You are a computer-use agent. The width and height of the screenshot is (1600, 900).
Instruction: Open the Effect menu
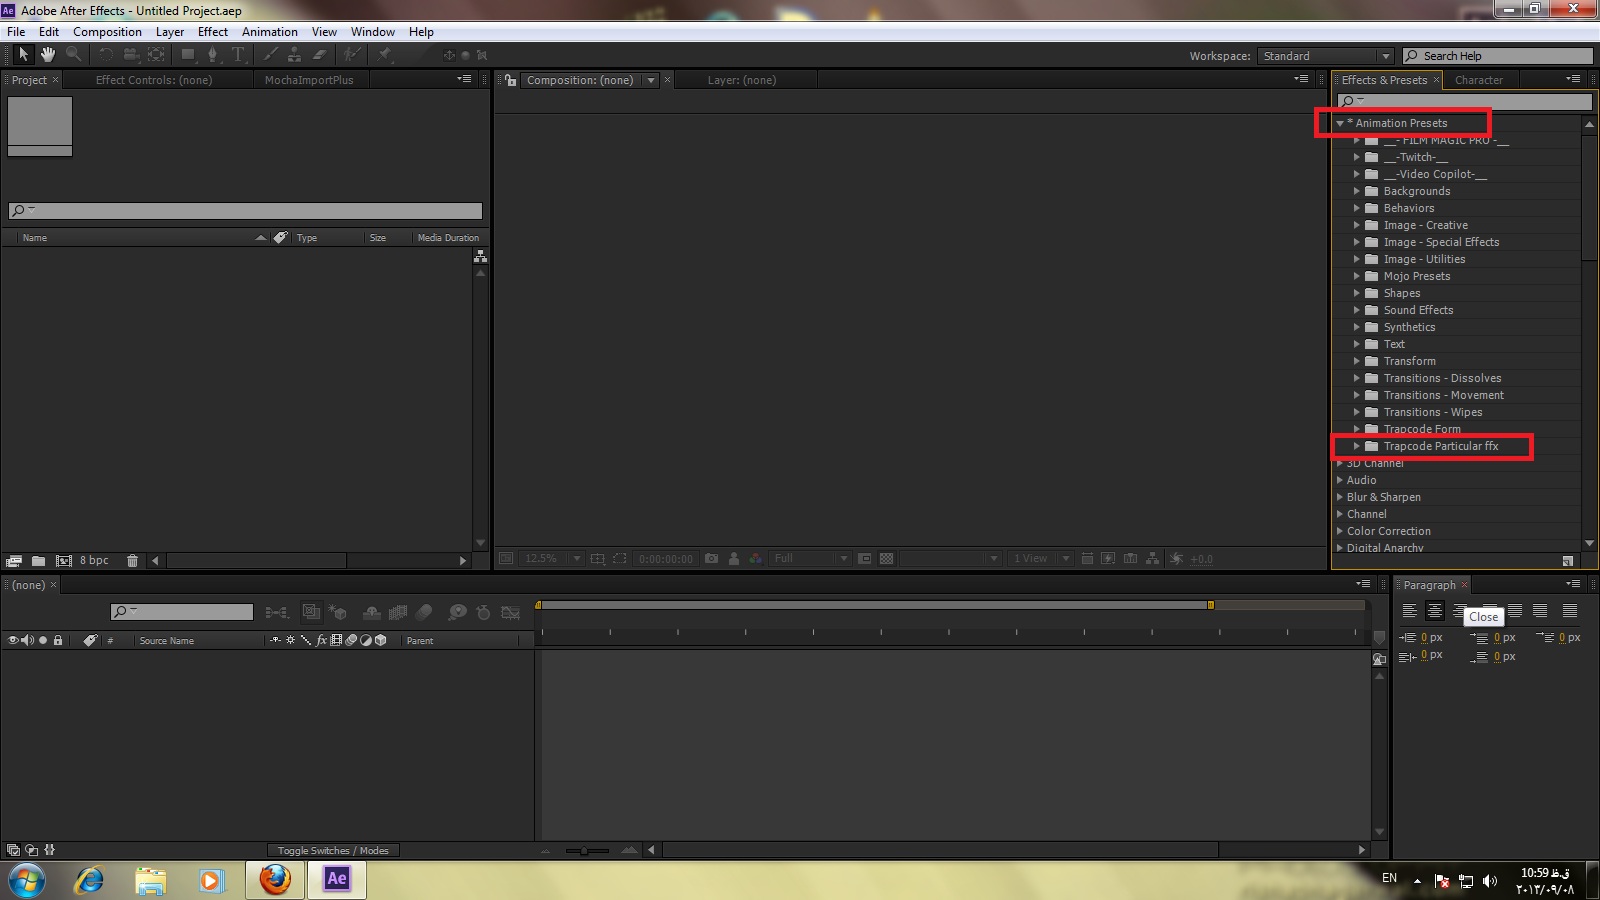coord(213,32)
